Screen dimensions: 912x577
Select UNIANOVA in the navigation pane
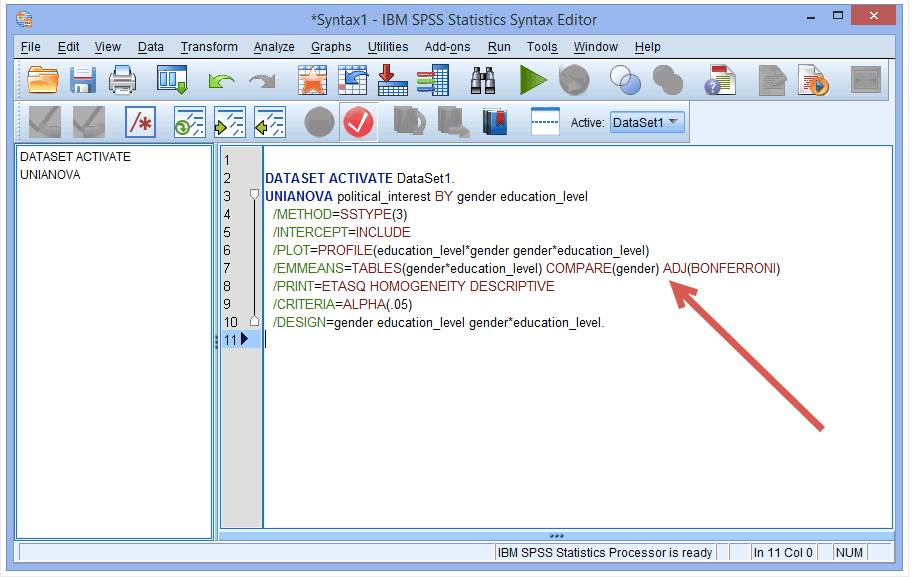coord(50,174)
